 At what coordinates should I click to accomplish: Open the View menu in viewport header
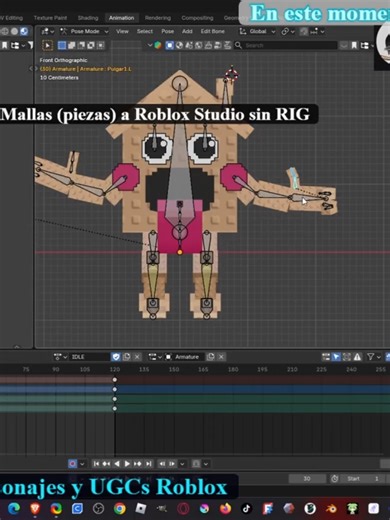[122, 31]
